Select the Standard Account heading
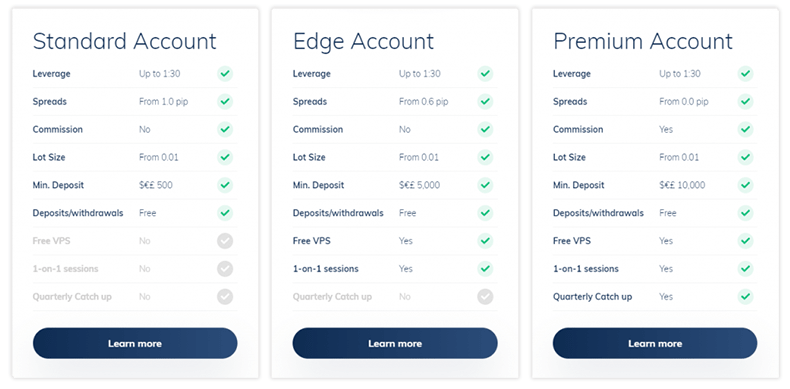 pyautogui.click(x=124, y=41)
